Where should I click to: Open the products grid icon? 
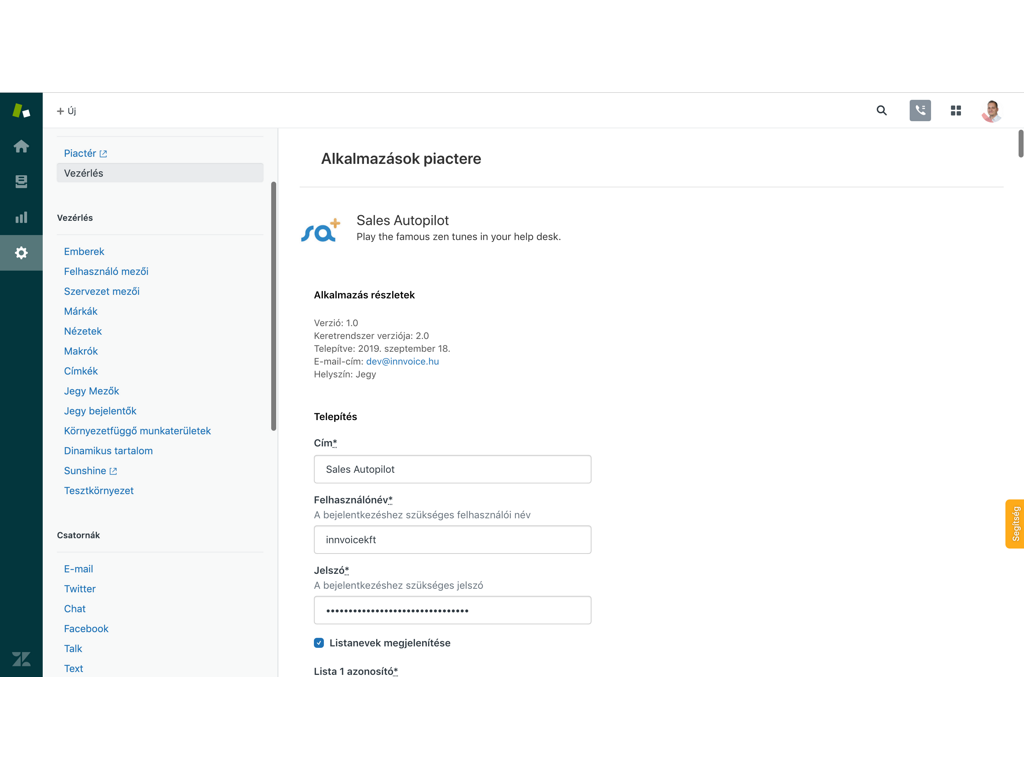955,111
